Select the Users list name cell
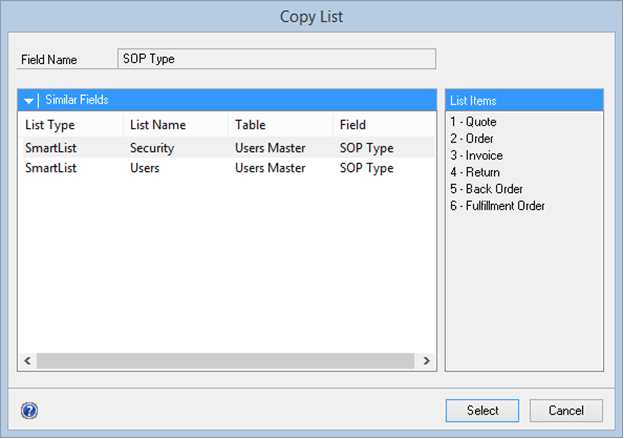 point(145,168)
